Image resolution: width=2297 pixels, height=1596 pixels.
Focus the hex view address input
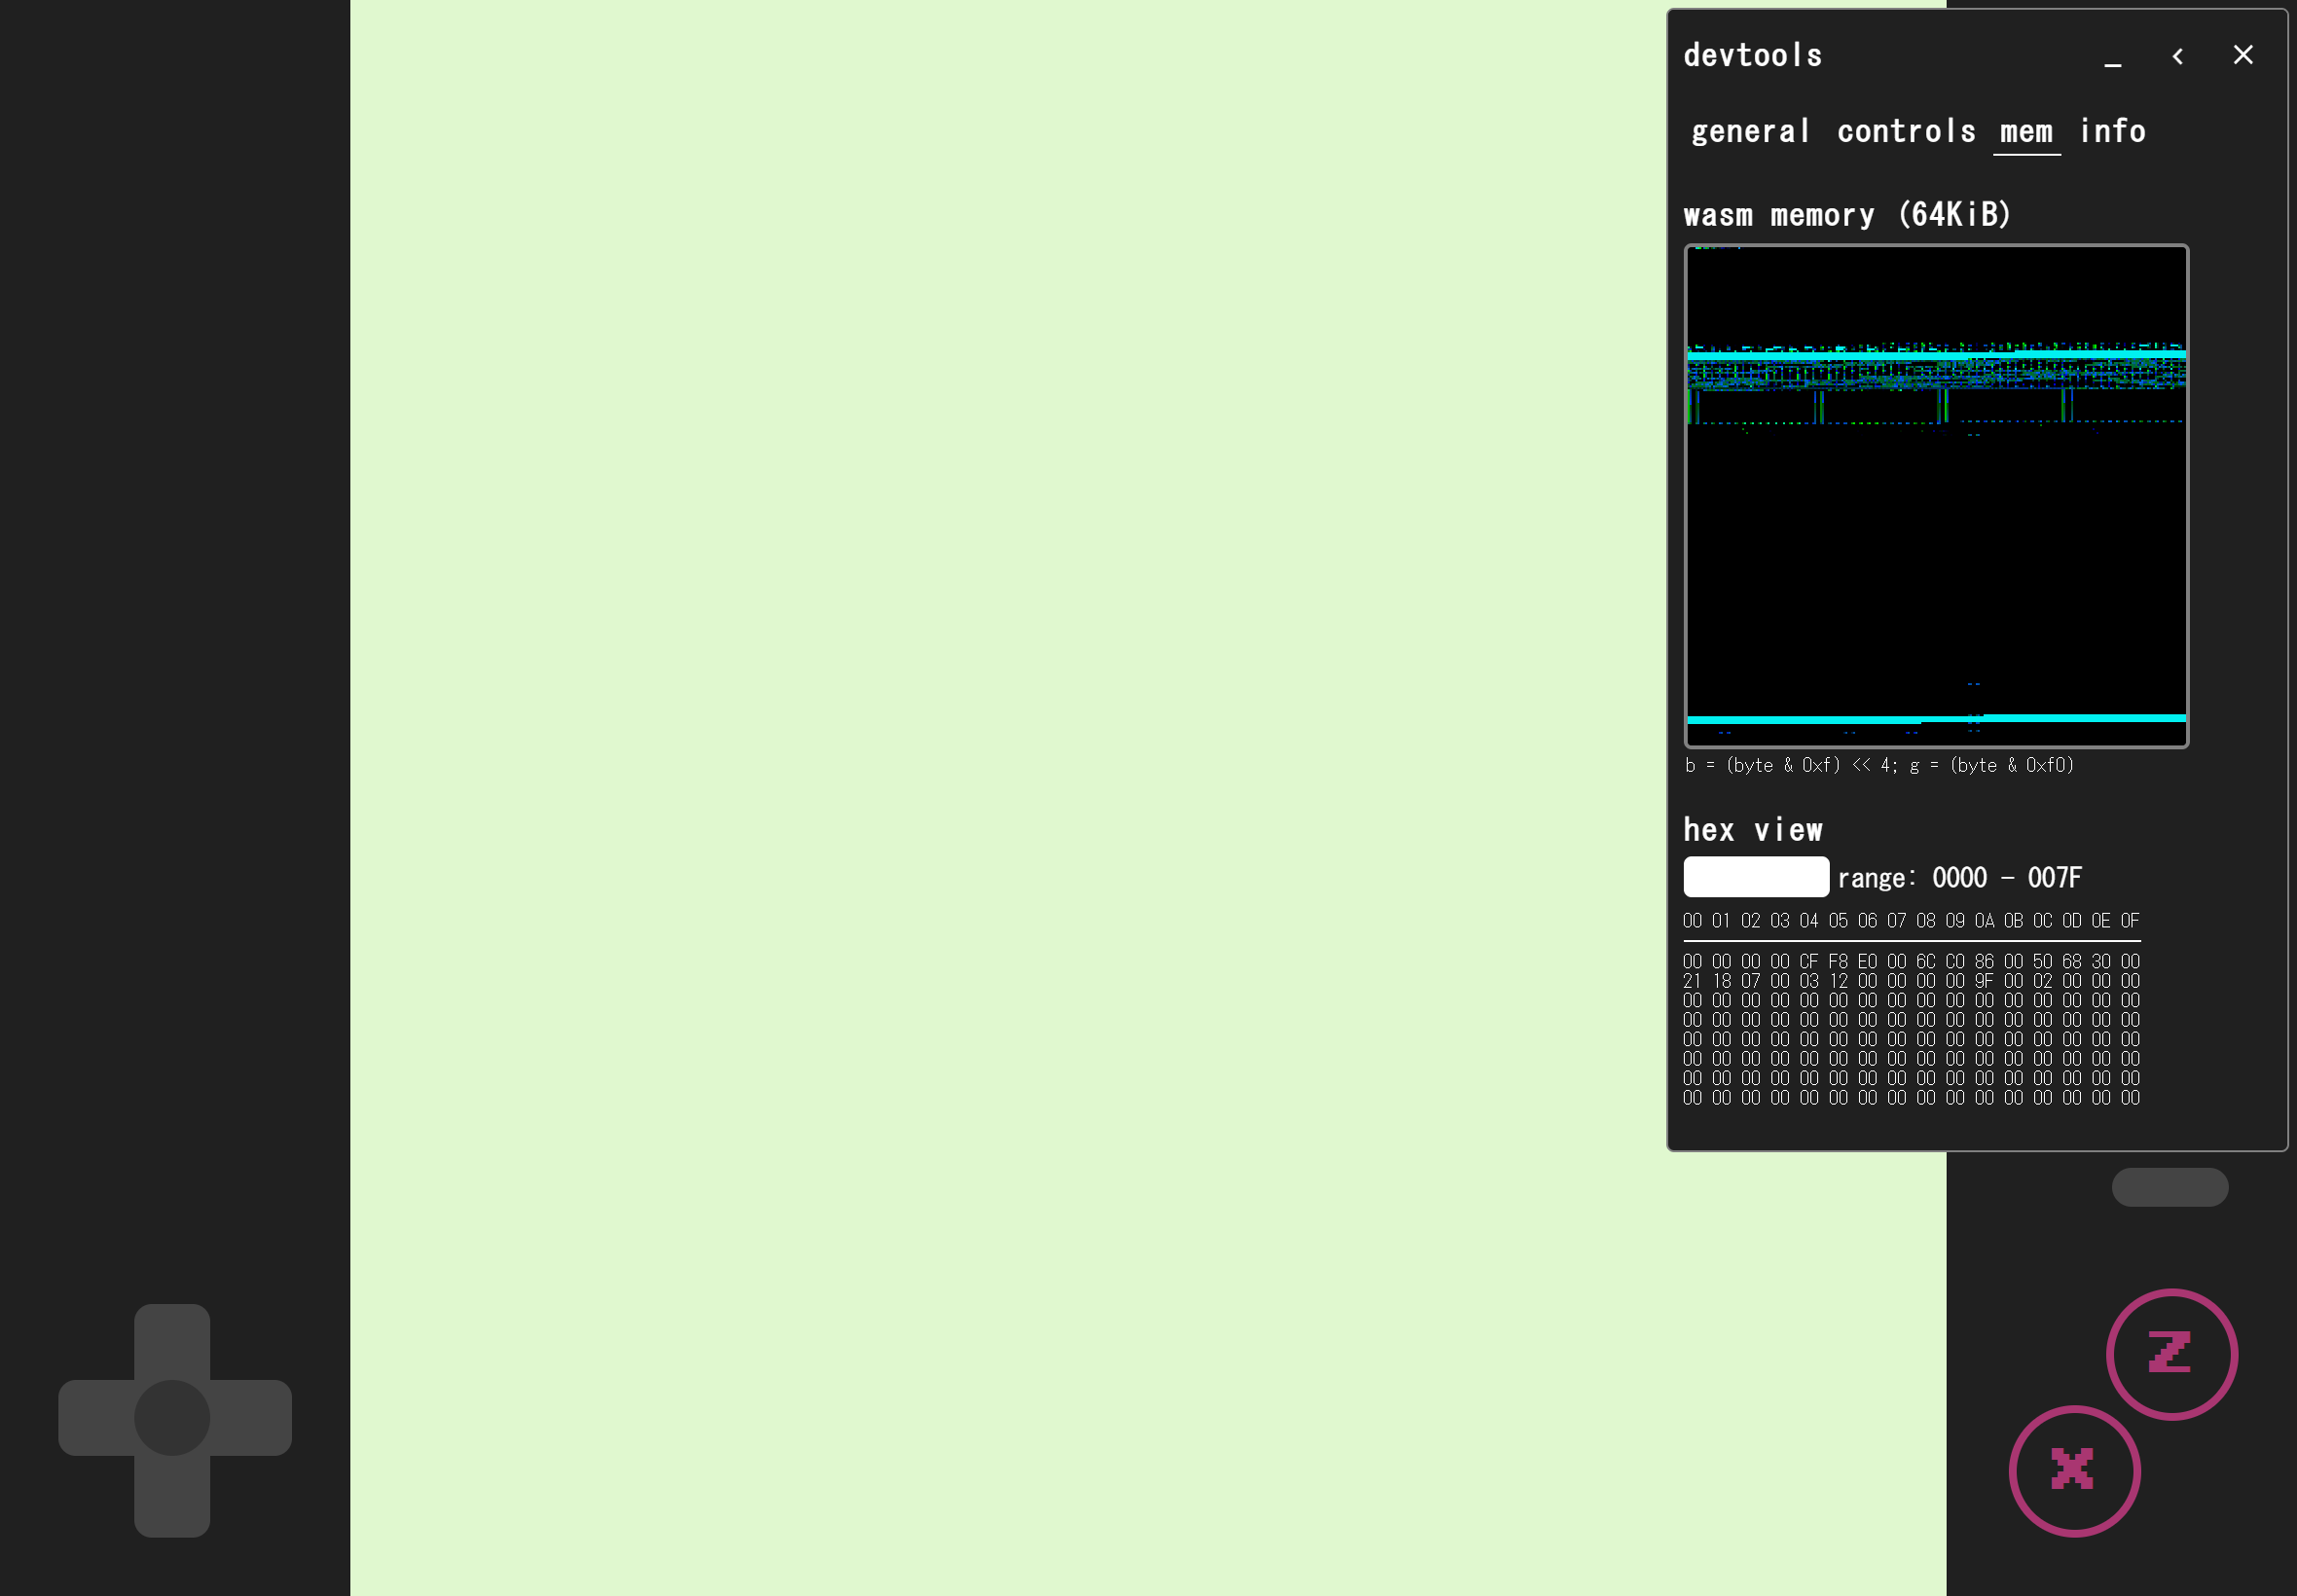[x=1756, y=877]
